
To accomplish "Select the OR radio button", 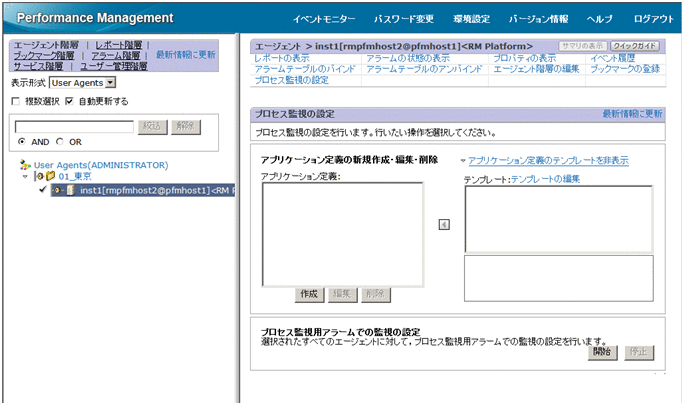I will coord(59,142).
